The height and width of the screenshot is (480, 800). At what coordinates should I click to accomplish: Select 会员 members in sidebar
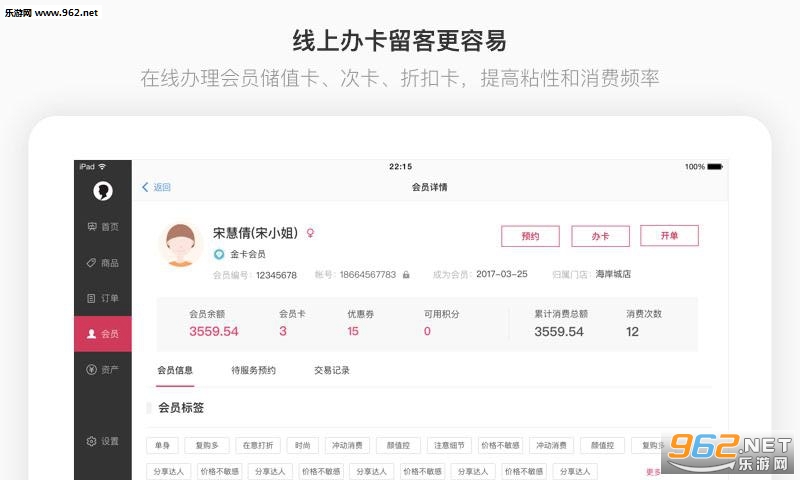coord(103,334)
